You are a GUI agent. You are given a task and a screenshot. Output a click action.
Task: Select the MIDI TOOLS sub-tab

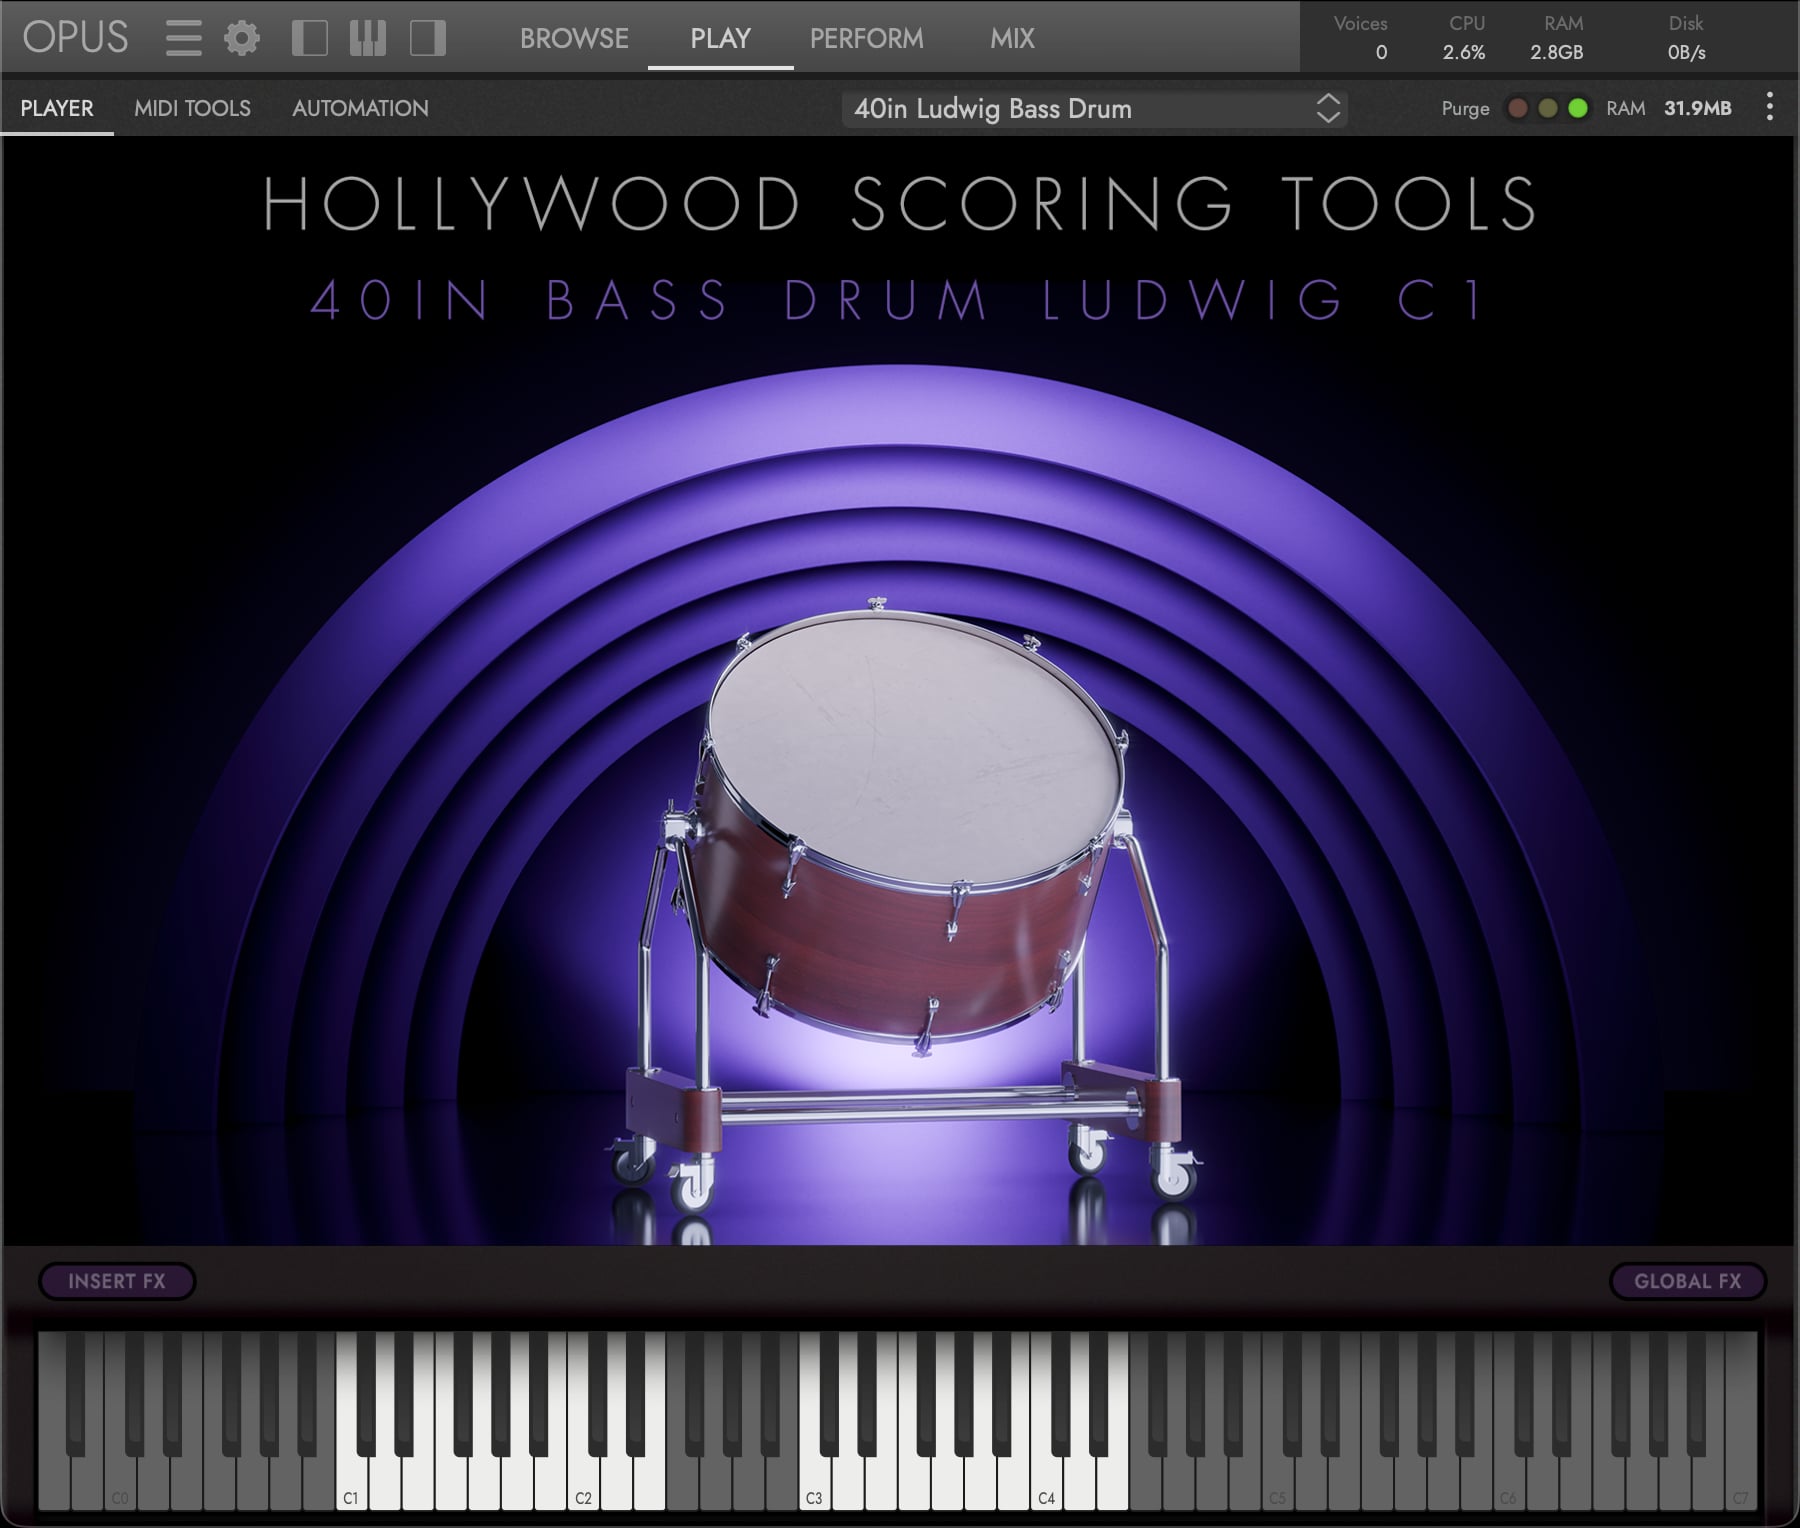click(192, 108)
